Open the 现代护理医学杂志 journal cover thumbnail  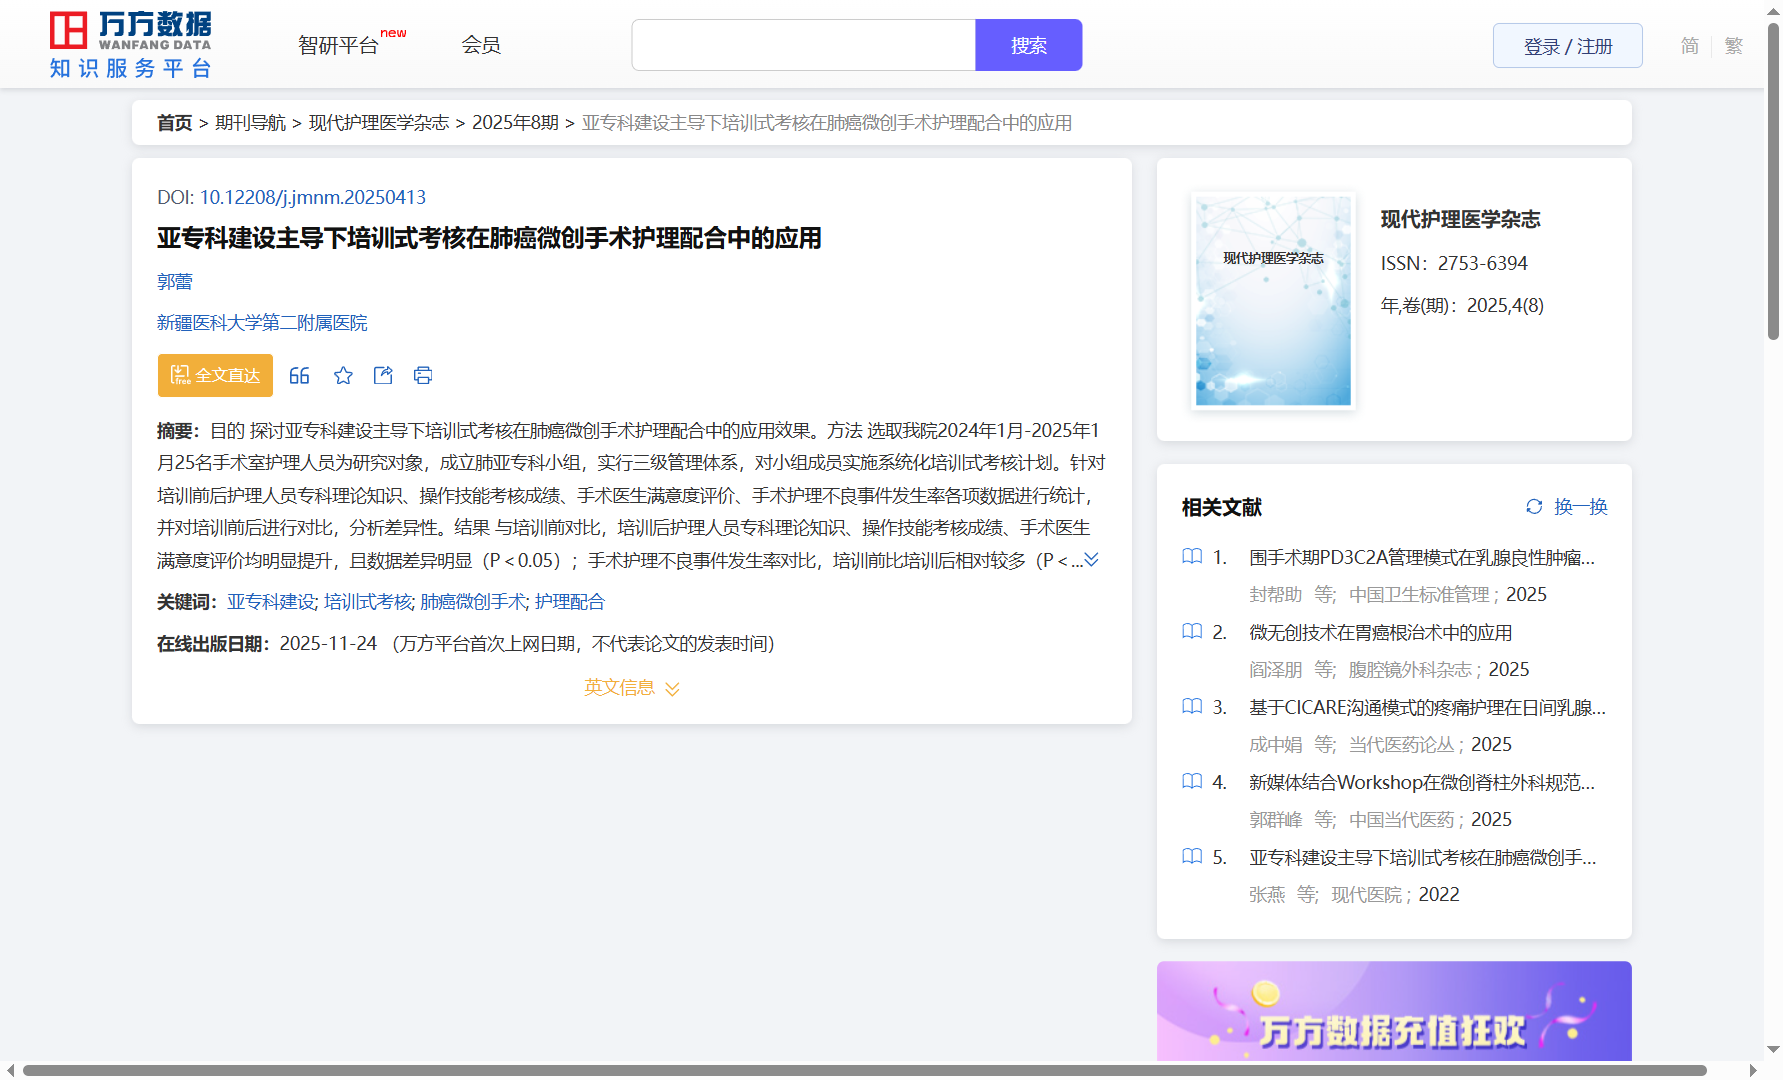point(1273,300)
